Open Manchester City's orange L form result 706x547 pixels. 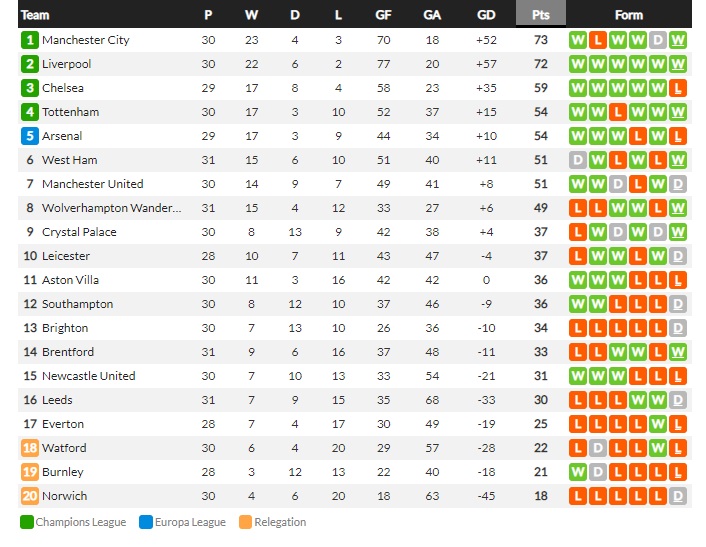click(x=598, y=40)
